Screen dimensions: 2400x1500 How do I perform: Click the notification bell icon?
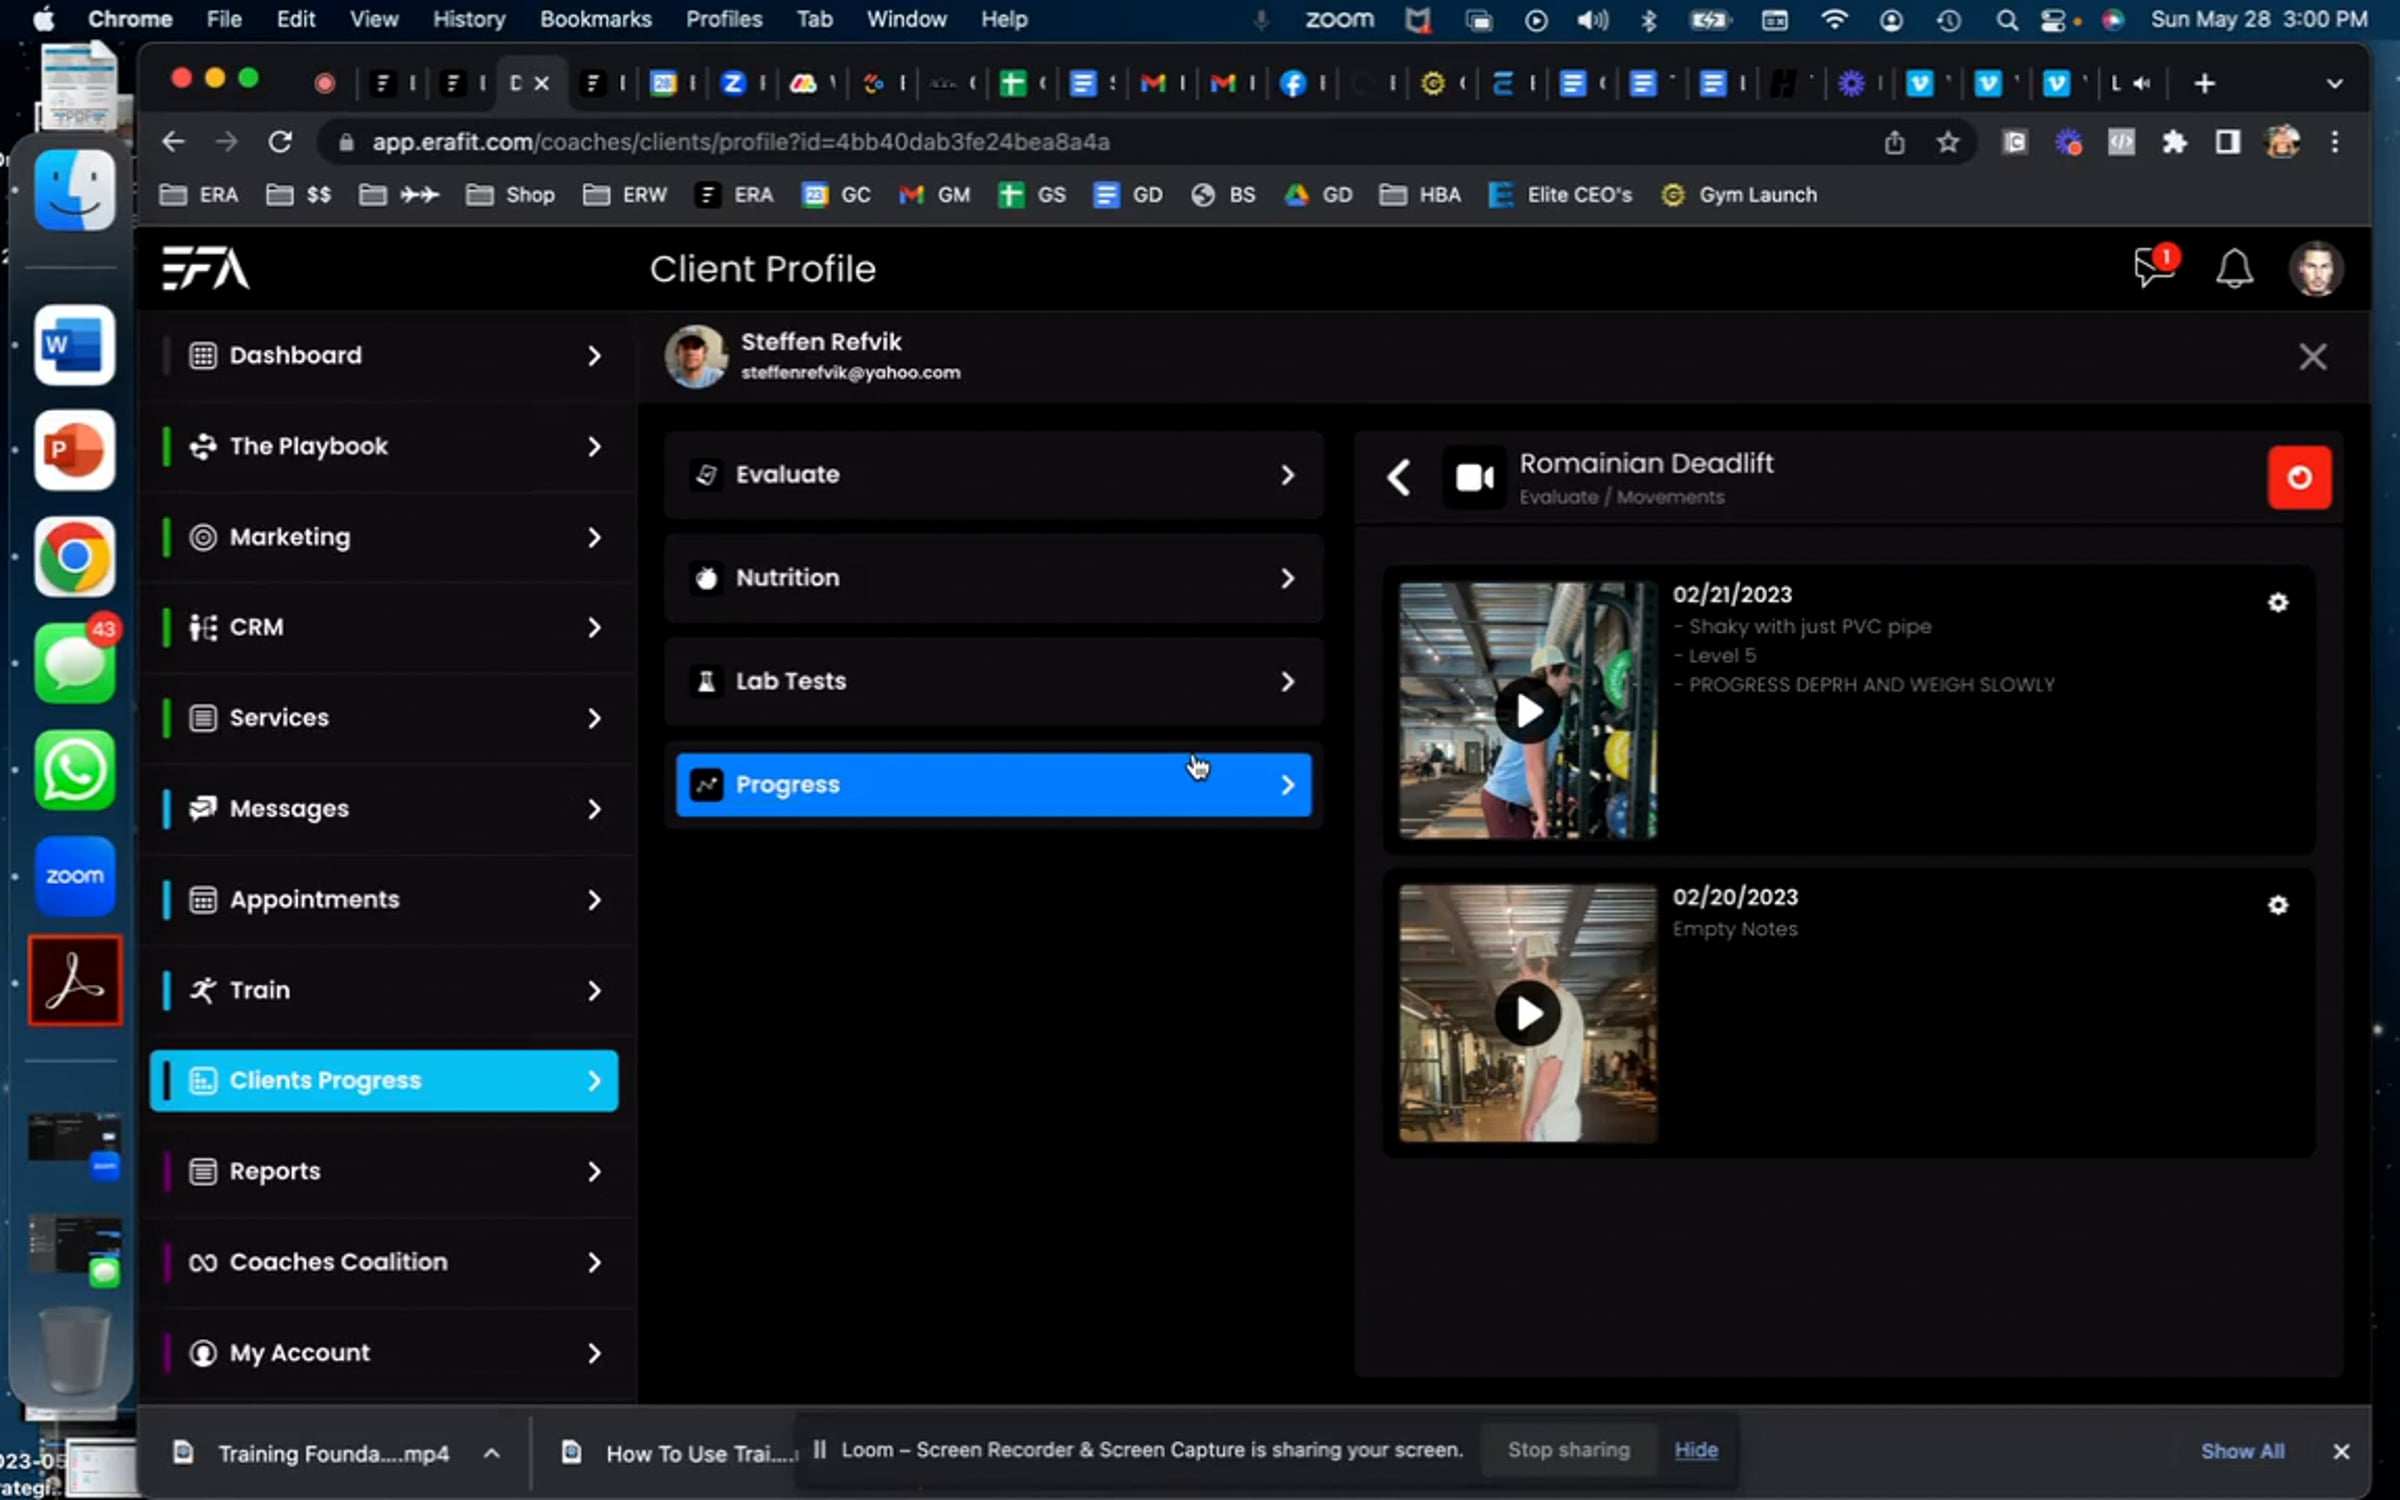click(x=2233, y=269)
